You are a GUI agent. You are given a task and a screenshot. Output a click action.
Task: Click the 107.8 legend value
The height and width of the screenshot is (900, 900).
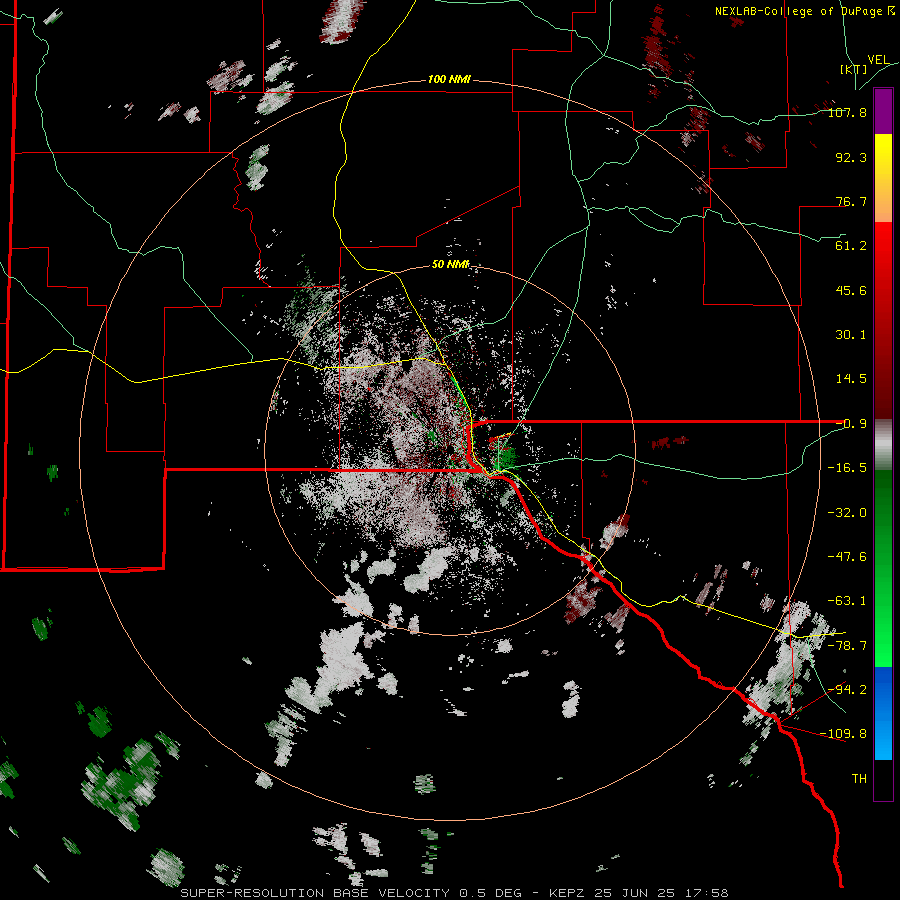(x=847, y=112)
